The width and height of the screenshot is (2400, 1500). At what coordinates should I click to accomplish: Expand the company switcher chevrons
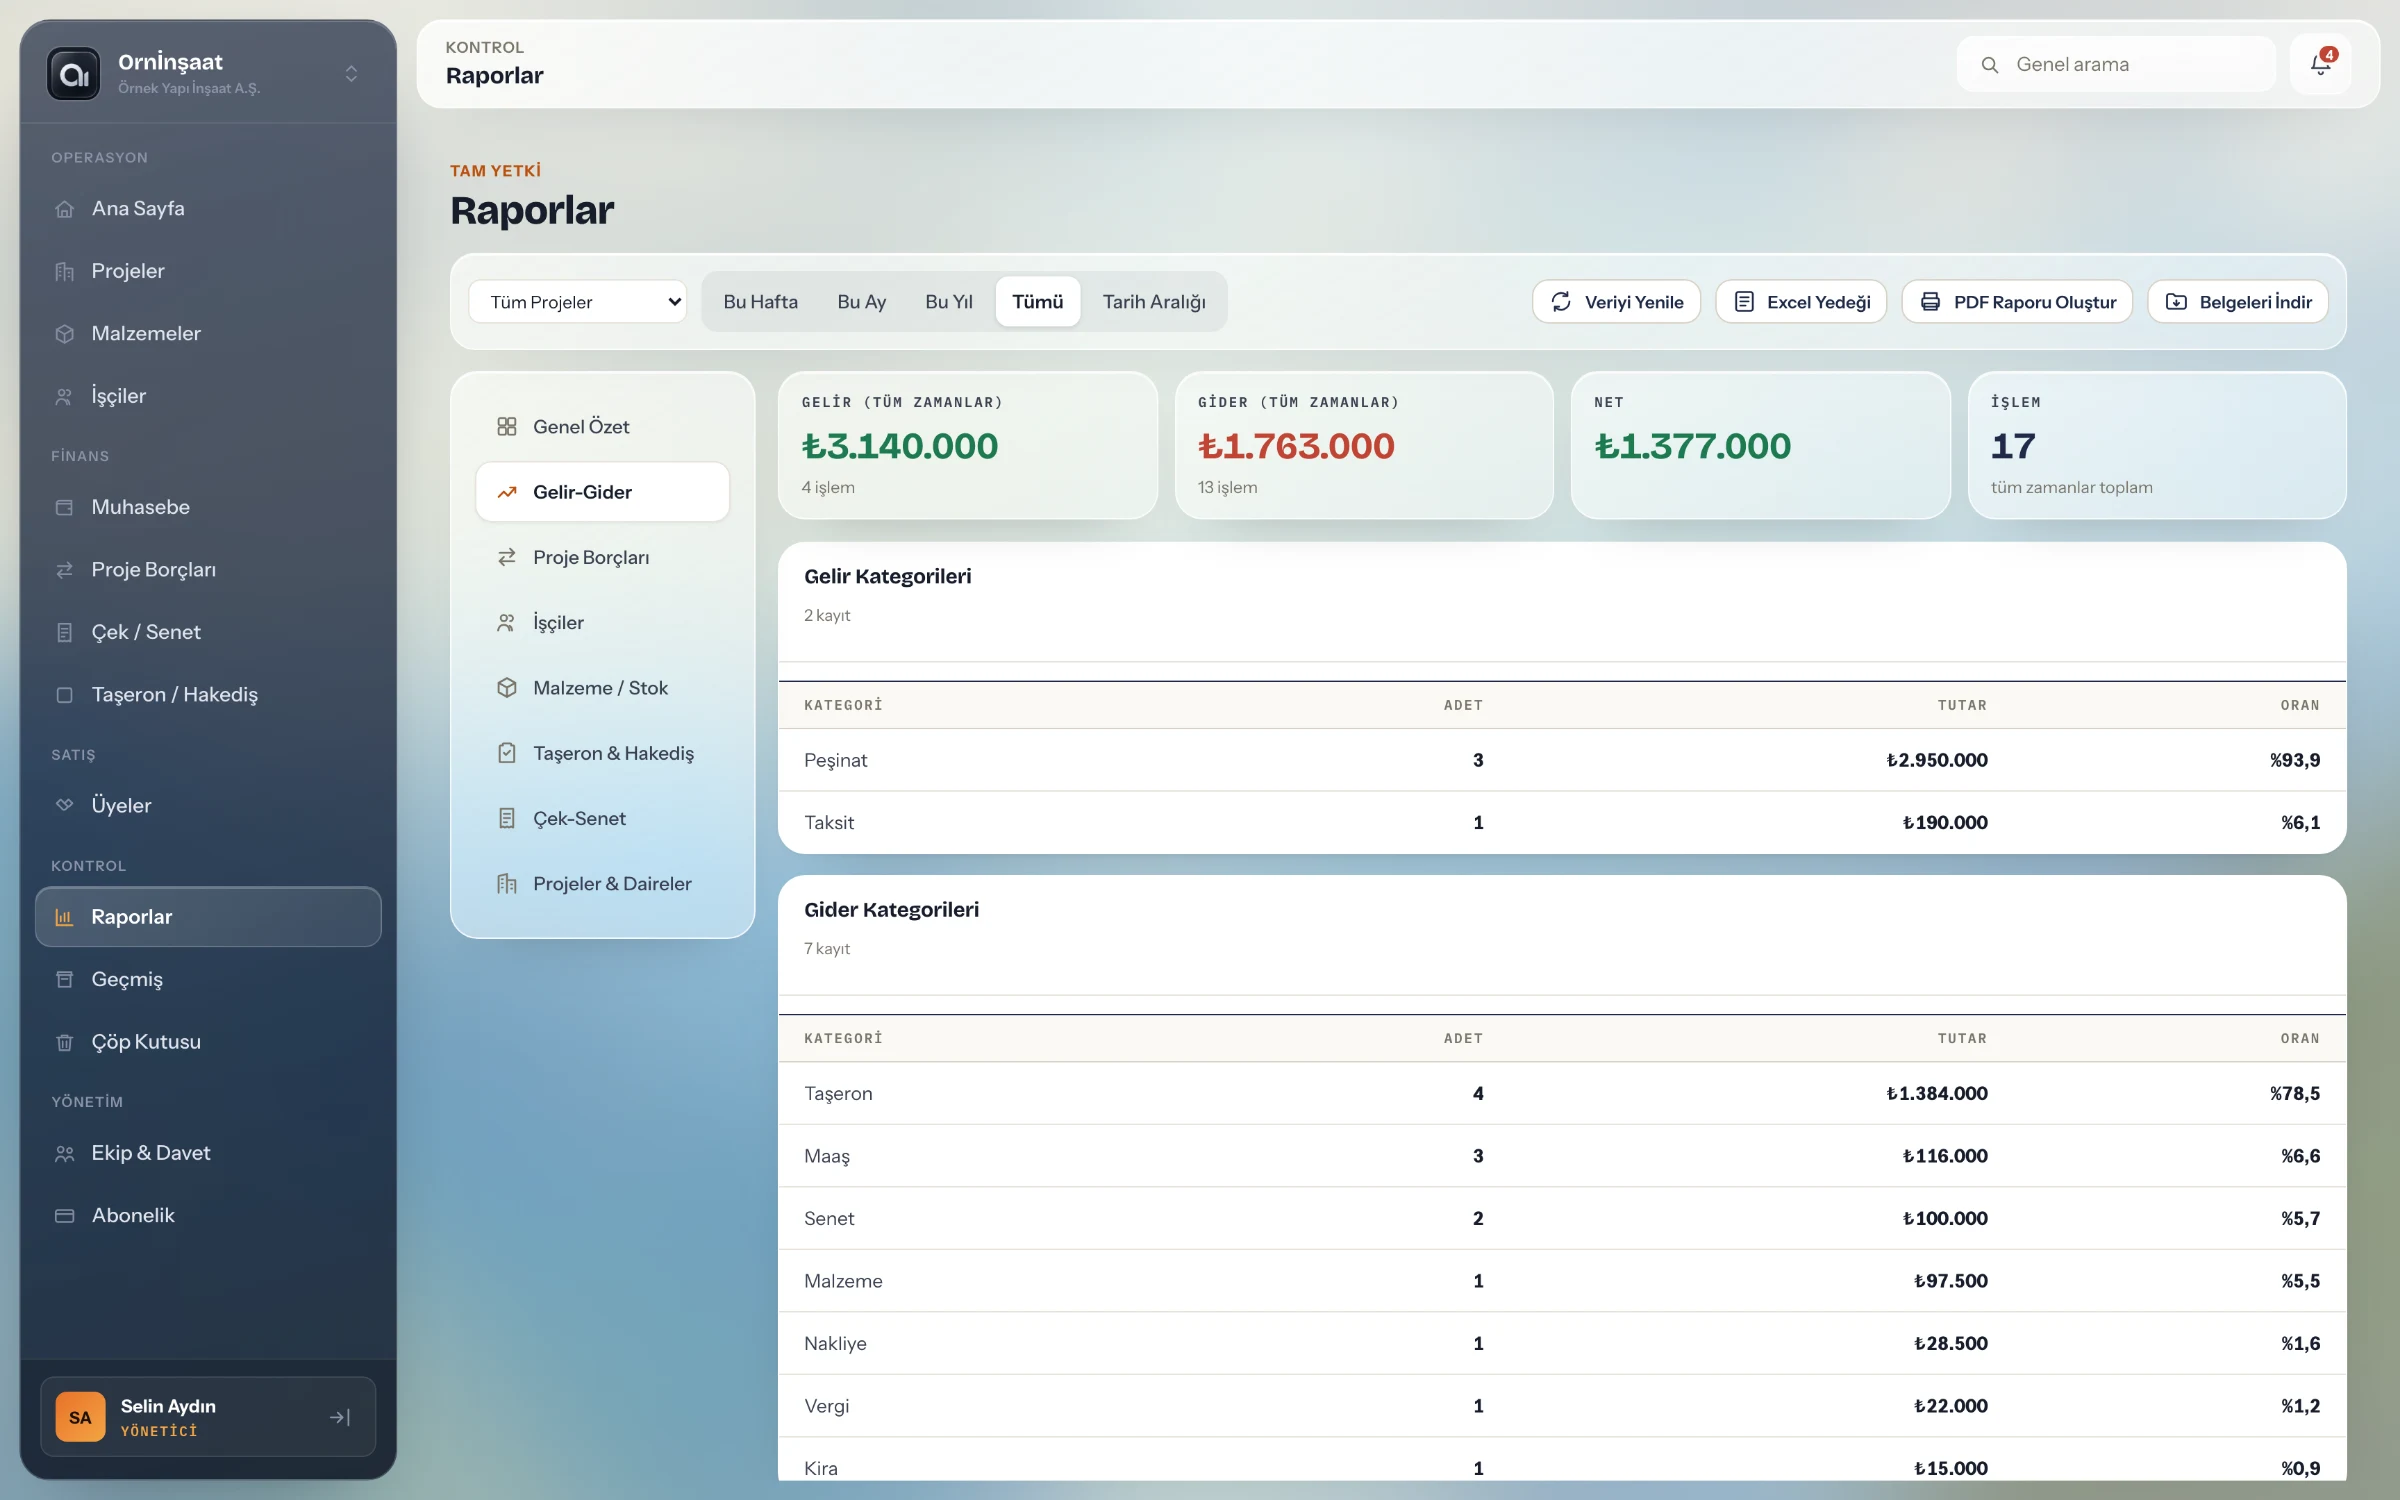(351, 74)
